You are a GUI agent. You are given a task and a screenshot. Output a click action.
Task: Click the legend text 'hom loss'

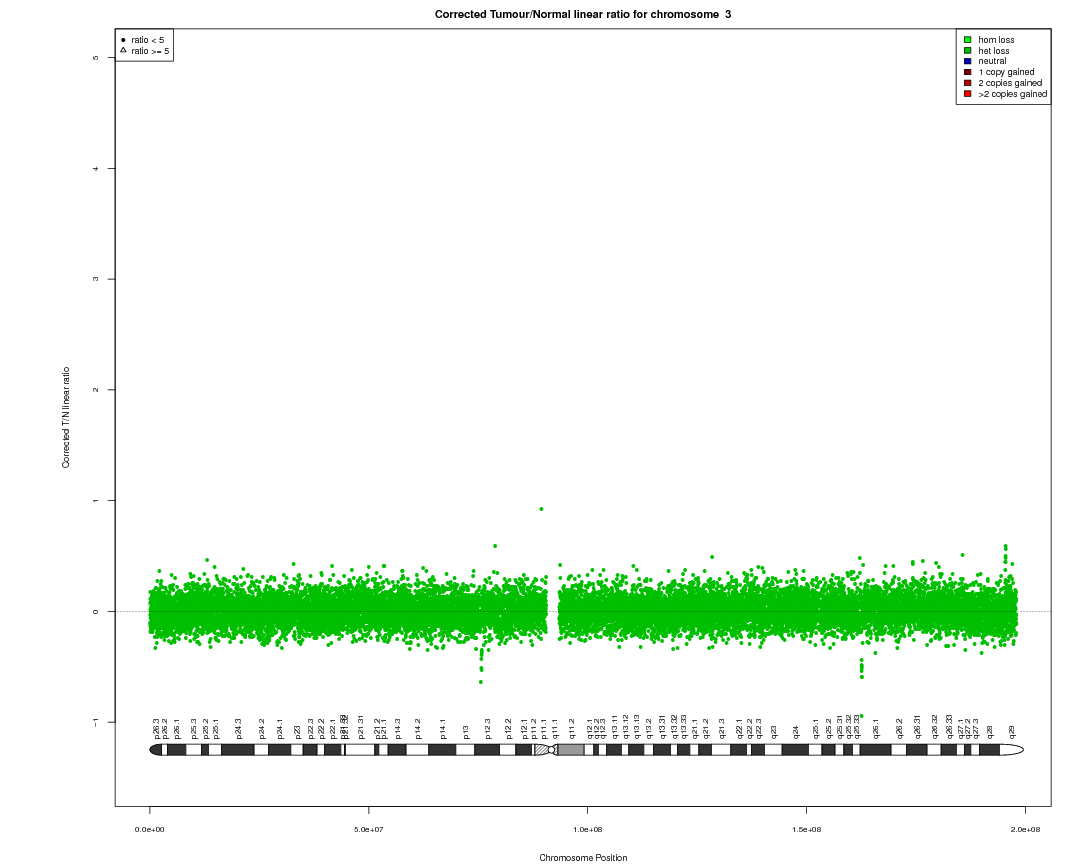[x=996, y=40]
